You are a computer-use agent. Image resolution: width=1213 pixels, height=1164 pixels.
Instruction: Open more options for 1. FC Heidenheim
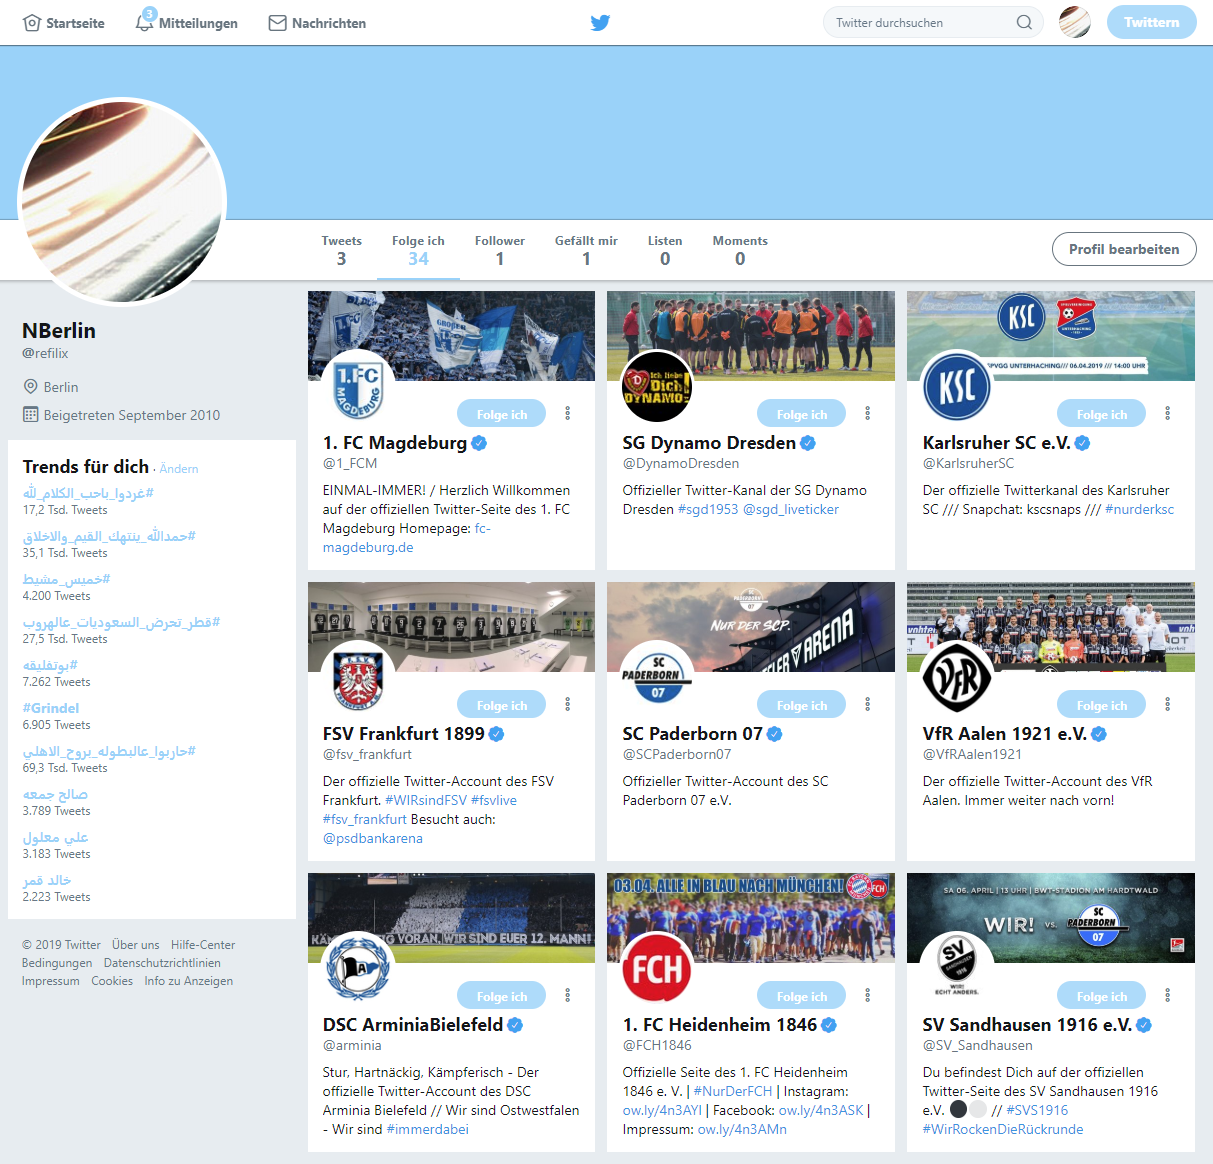click(x=868, y=995)
